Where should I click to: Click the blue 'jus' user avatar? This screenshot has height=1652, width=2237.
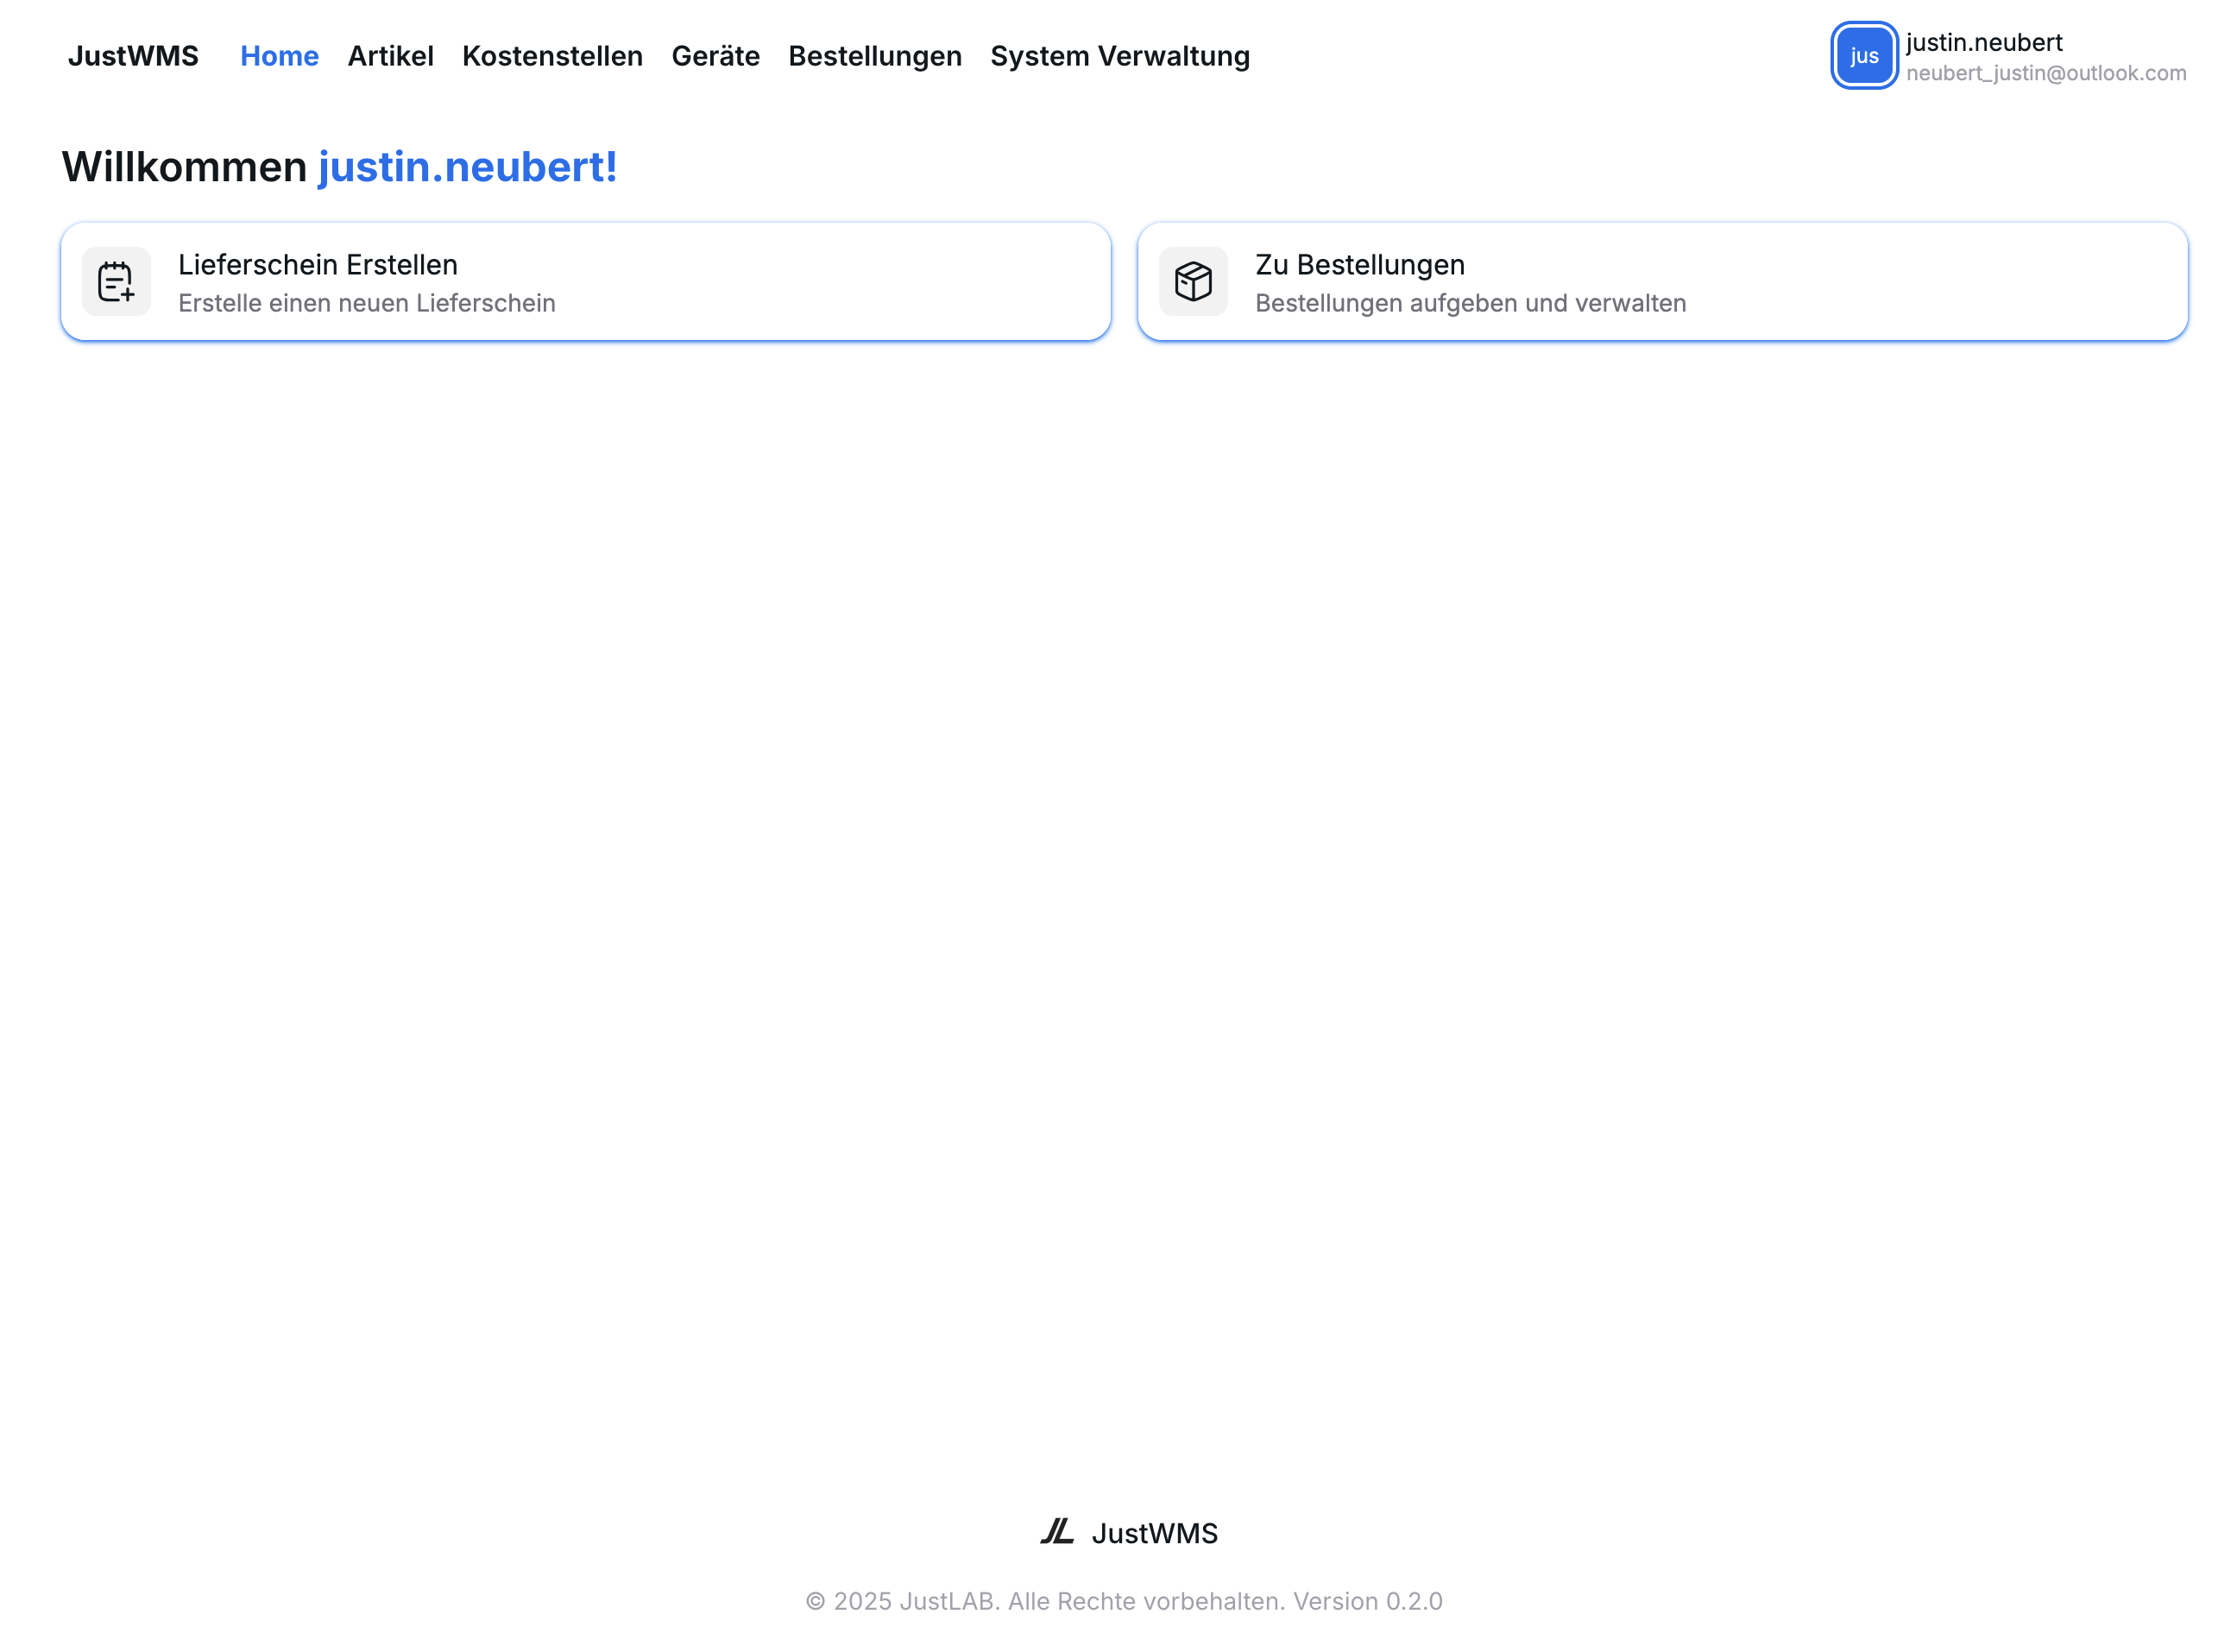coord(1863,56)
